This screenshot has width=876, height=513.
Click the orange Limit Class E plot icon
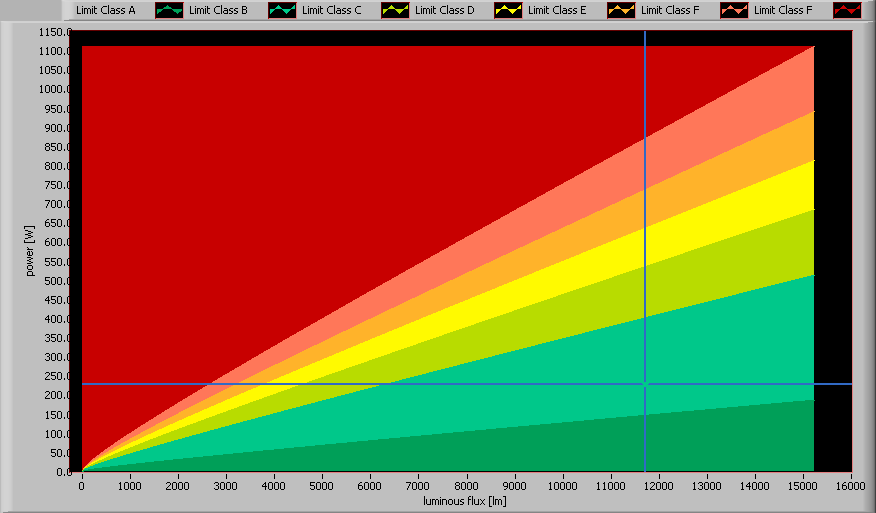pyautogui.click(x=621, y=10)
